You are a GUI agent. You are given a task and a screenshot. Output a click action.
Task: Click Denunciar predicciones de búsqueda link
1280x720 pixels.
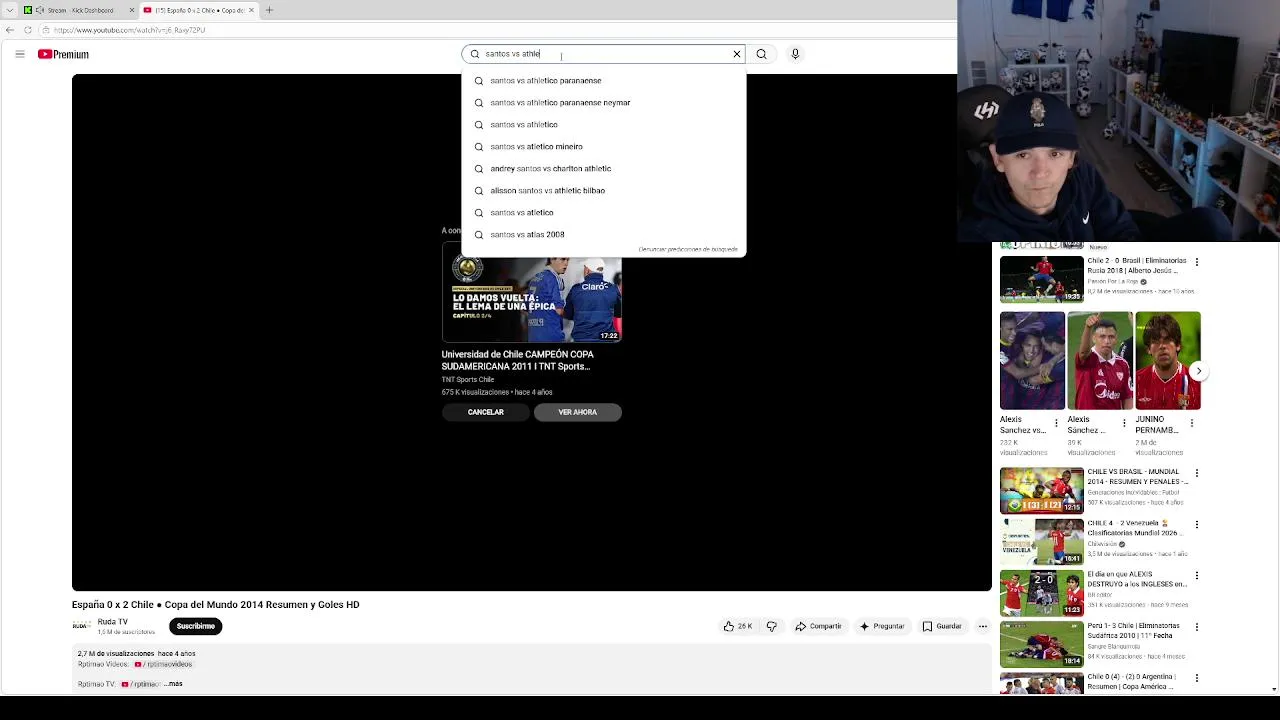[x=688, y=249]
